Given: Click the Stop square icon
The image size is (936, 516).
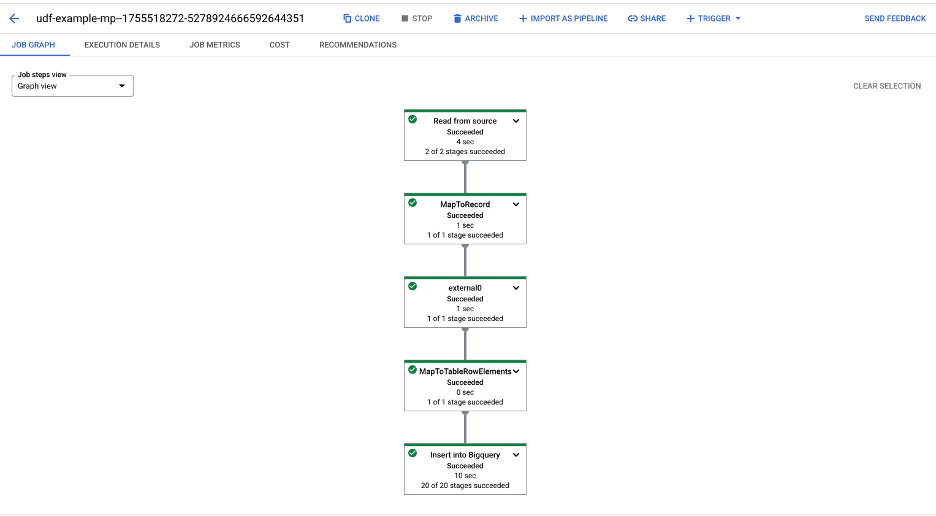Looking at the screenshot, I should coord(404,18).
